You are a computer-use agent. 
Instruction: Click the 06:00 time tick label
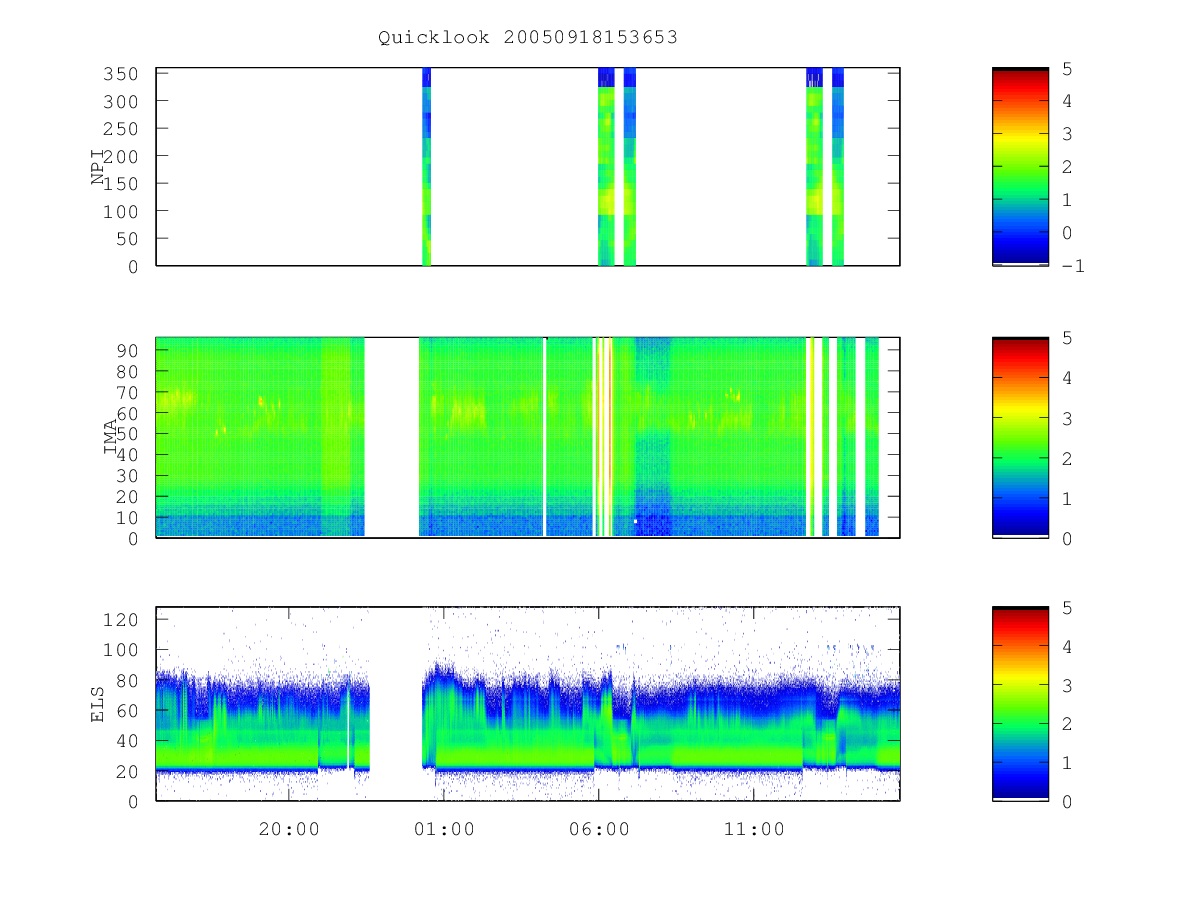tap(599, 829)
